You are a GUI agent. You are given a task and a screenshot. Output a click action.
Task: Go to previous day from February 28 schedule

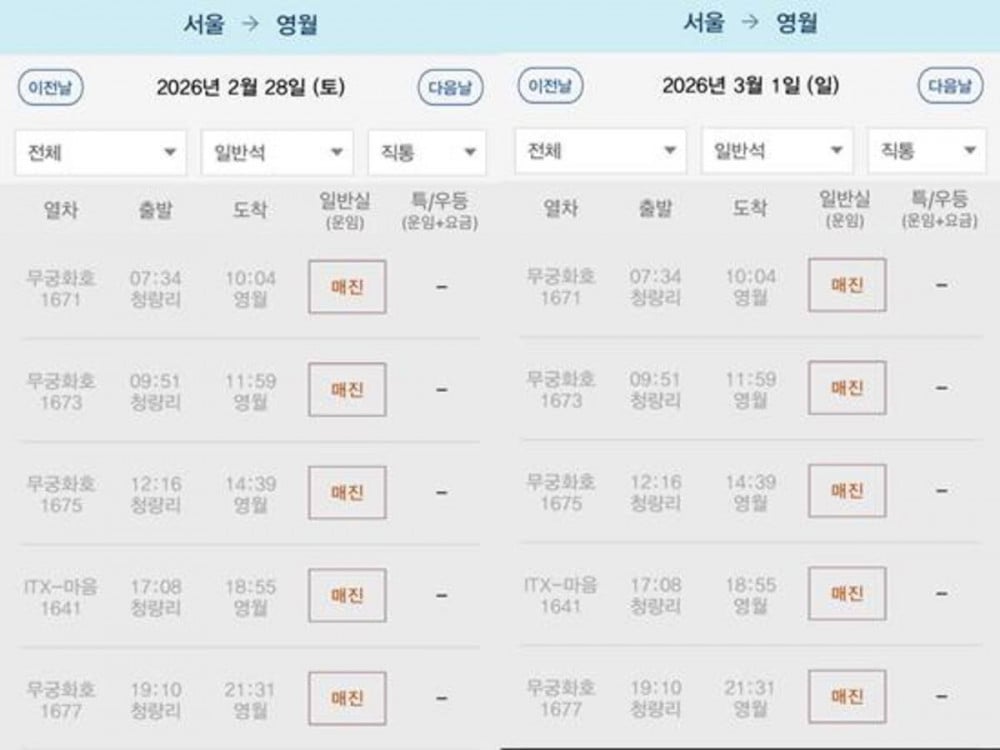[x=50, y=88]
